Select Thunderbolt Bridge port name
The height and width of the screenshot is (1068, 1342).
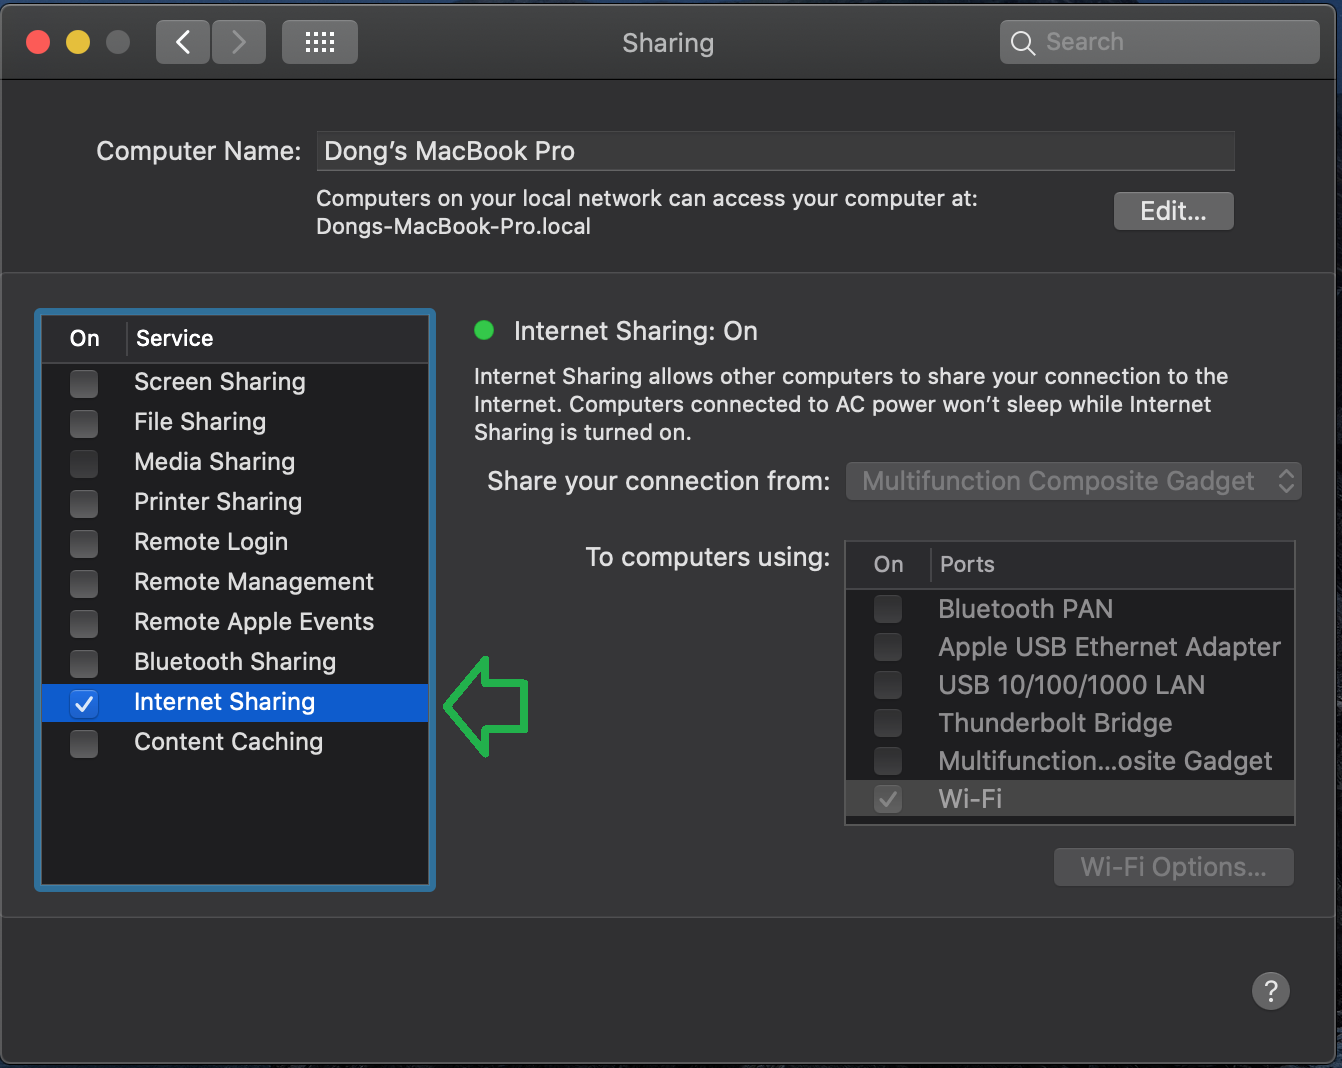point(1055,723)
